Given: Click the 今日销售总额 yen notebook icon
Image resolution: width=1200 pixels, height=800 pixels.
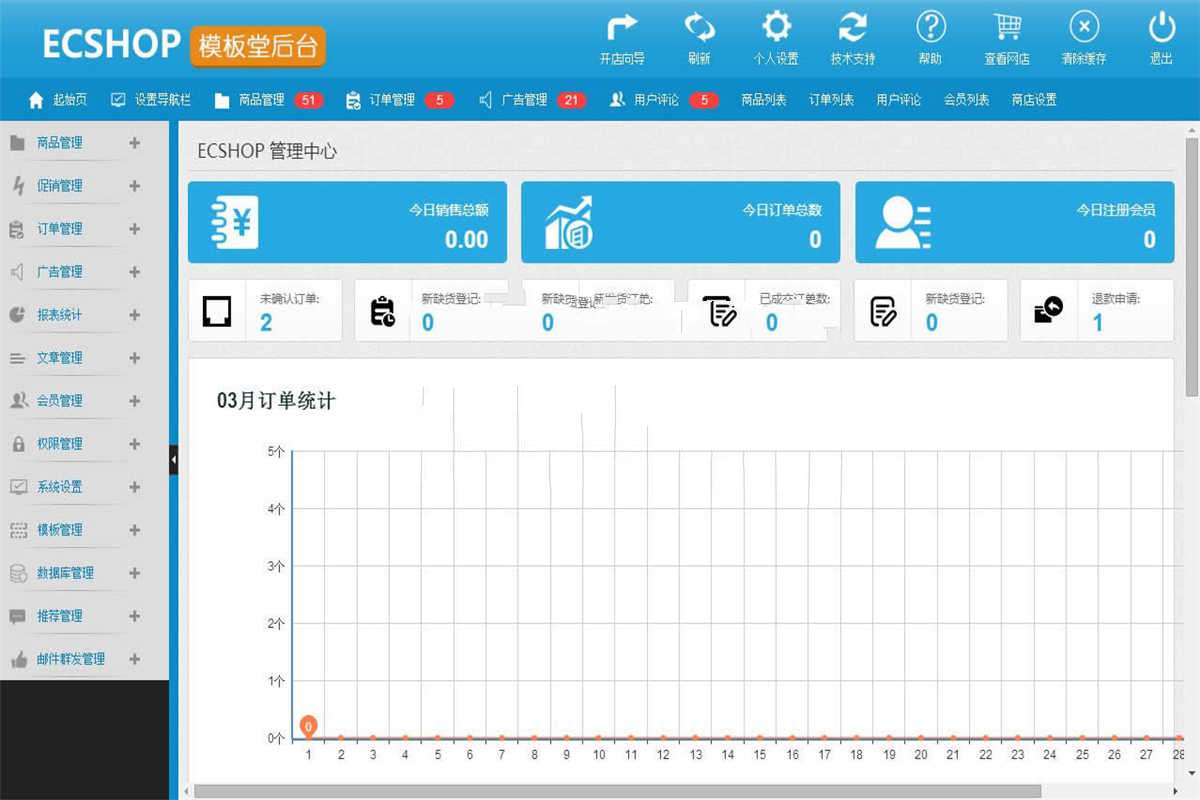Looking at the screenshot, I should (234, 222).
